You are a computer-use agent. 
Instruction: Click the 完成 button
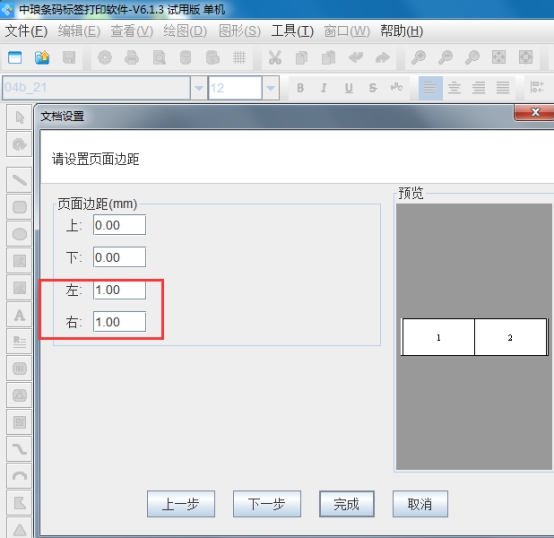347,504
